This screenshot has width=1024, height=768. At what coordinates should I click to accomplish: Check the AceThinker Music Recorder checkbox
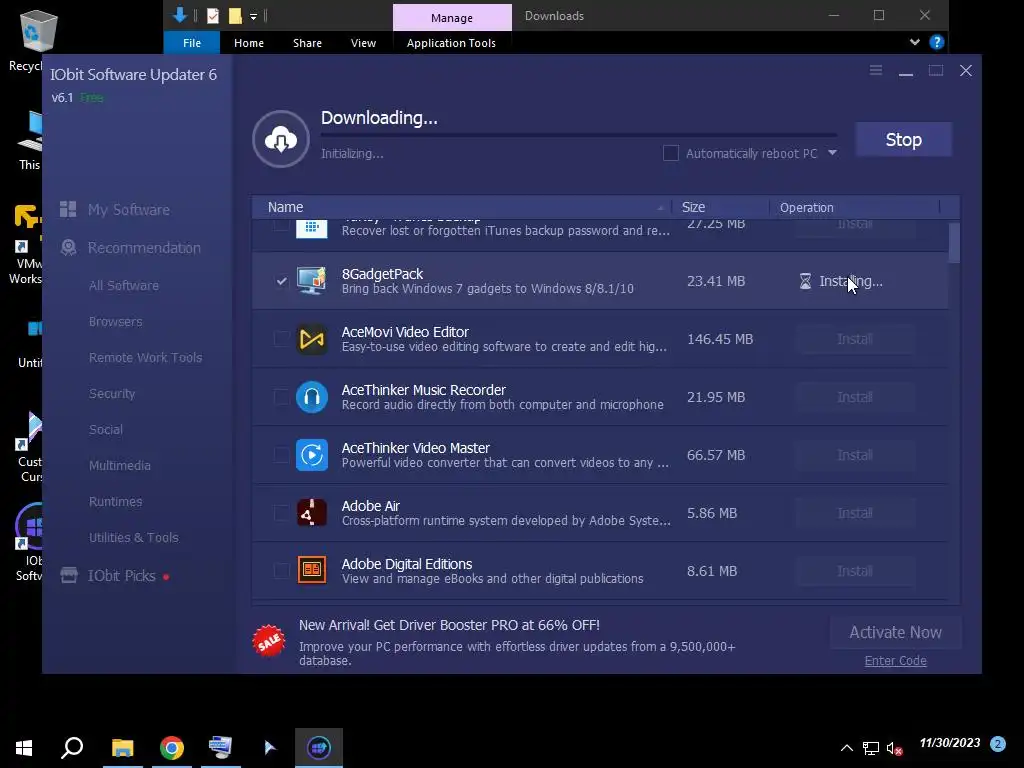coord(281,397)
